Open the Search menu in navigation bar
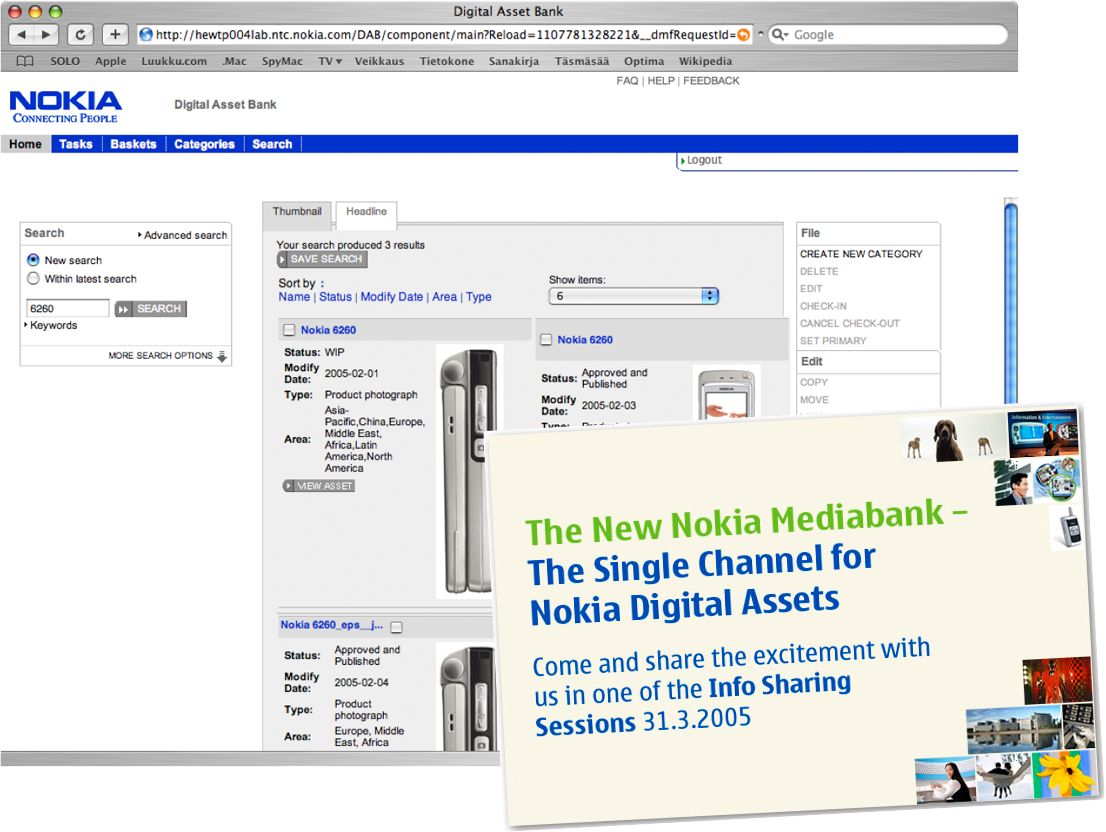 tap(272, 144)
